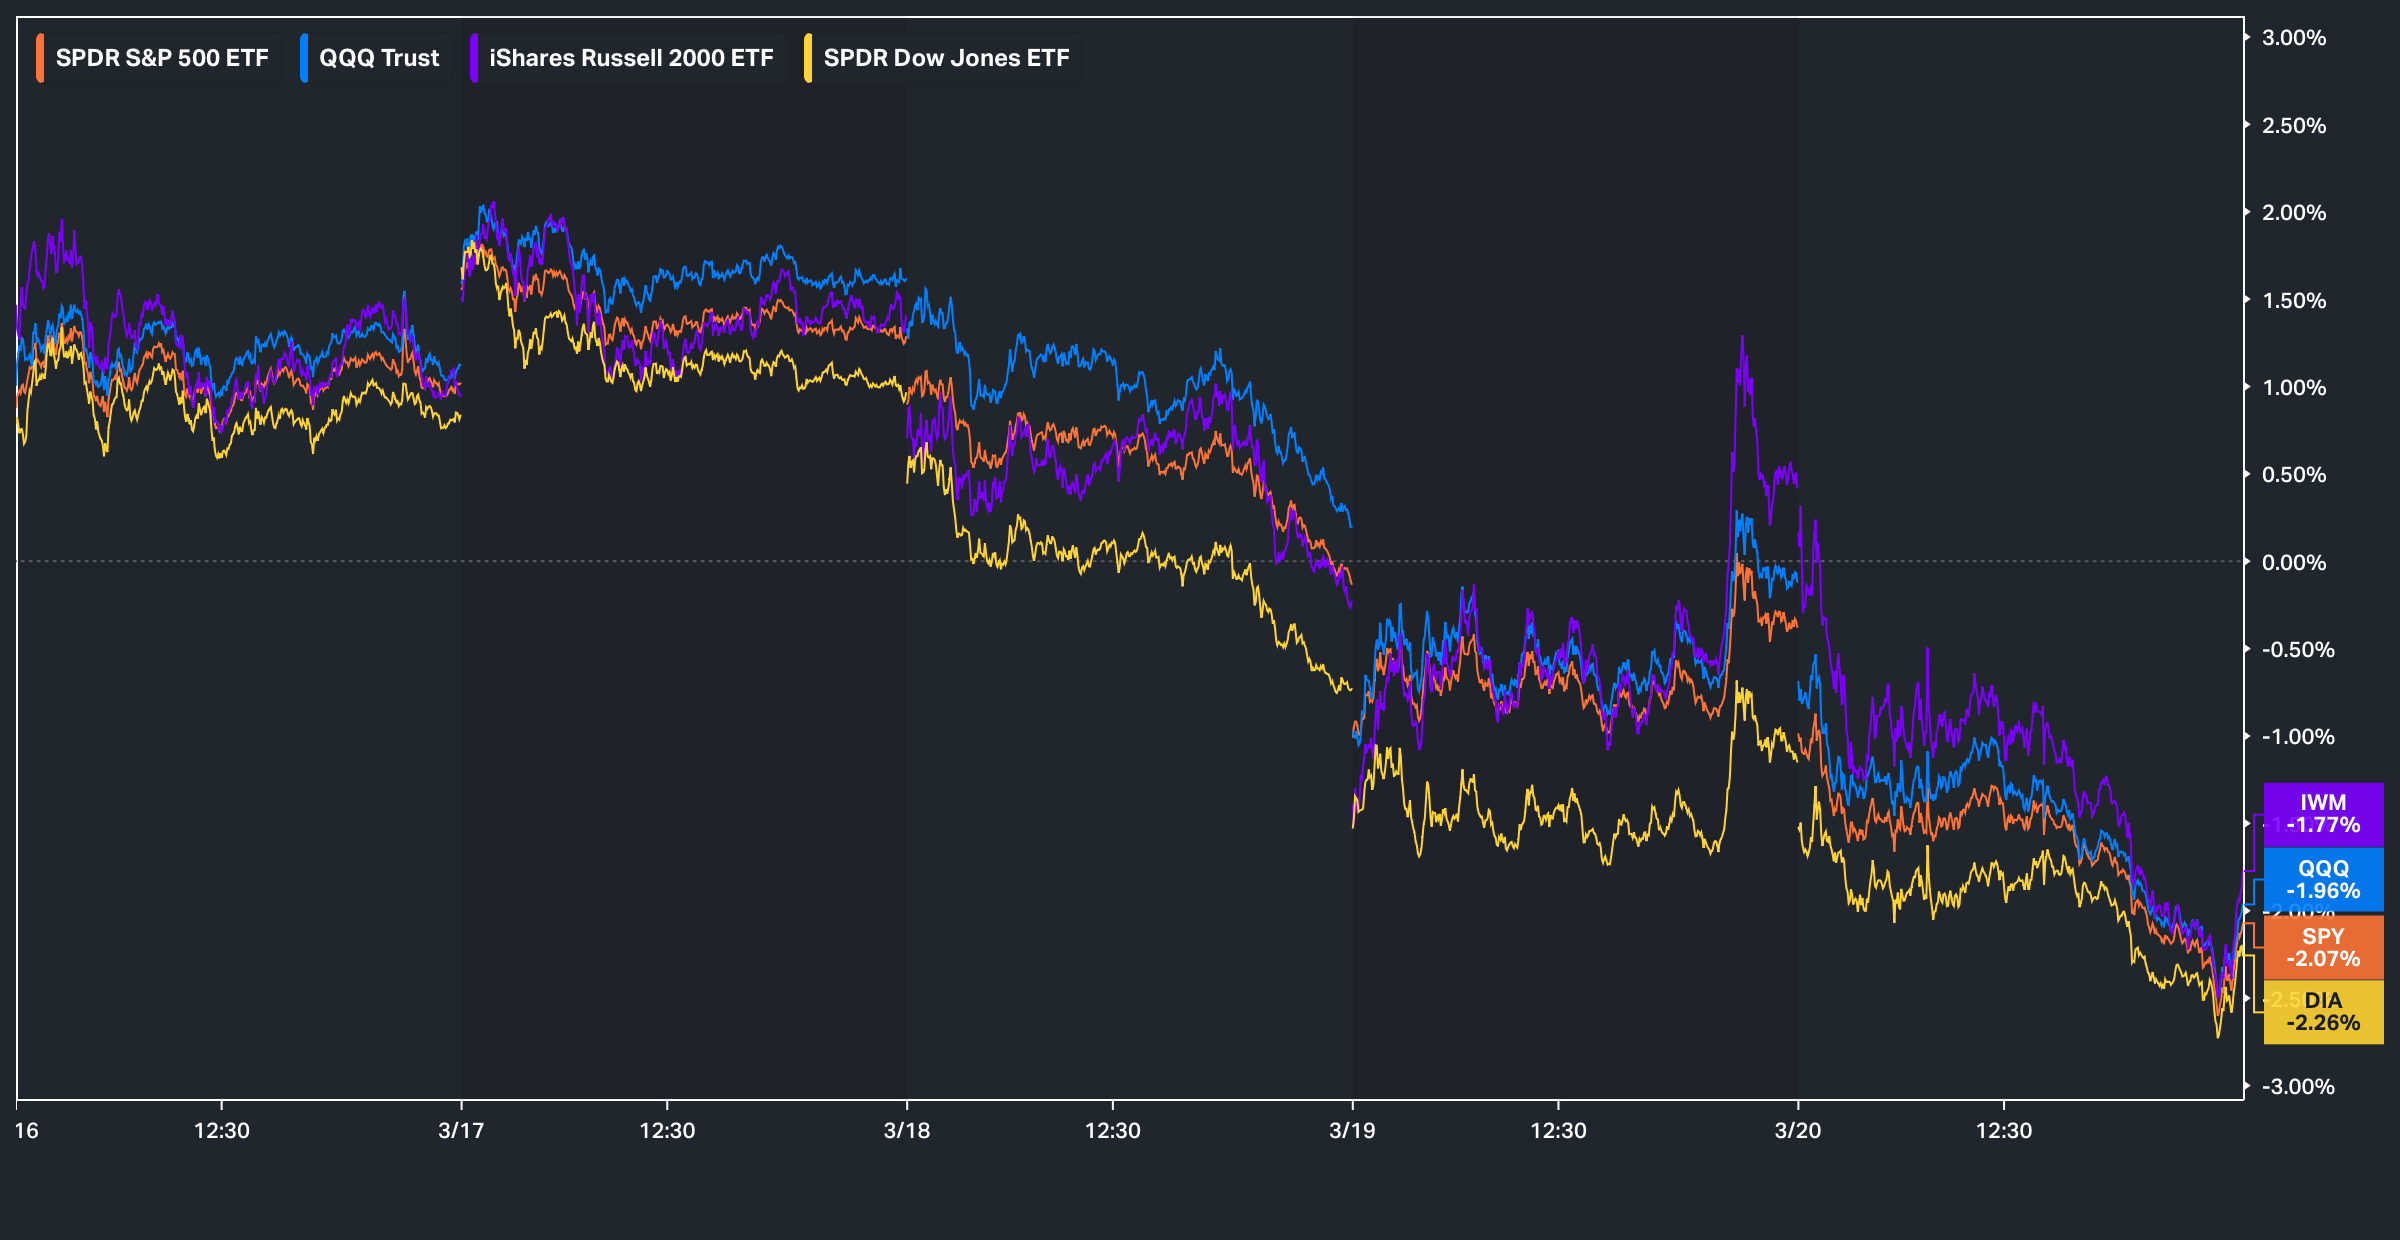Click the blue swatch beside QQQ Trust

coord(304,58)
